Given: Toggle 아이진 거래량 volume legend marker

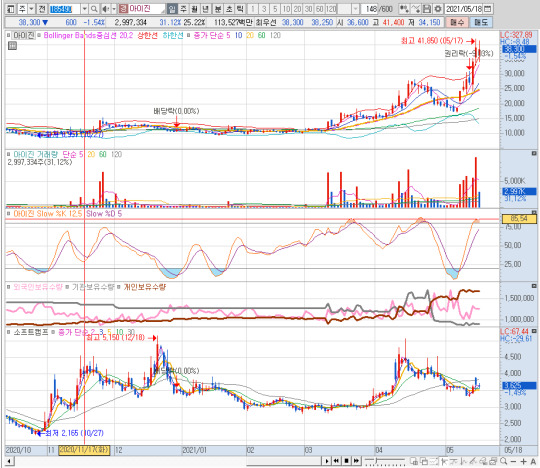Looking at the screenshot, I should pyautogui.click(x=9, y=154).
